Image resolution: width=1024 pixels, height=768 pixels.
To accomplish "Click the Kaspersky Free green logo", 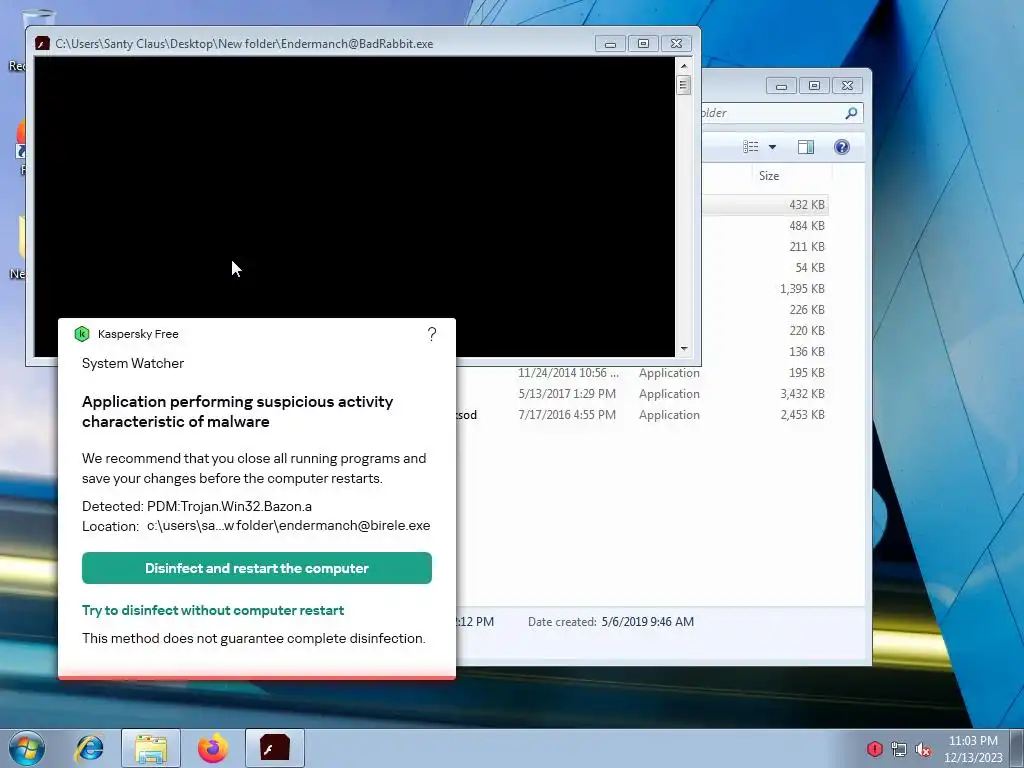I will tap(82, 334).
